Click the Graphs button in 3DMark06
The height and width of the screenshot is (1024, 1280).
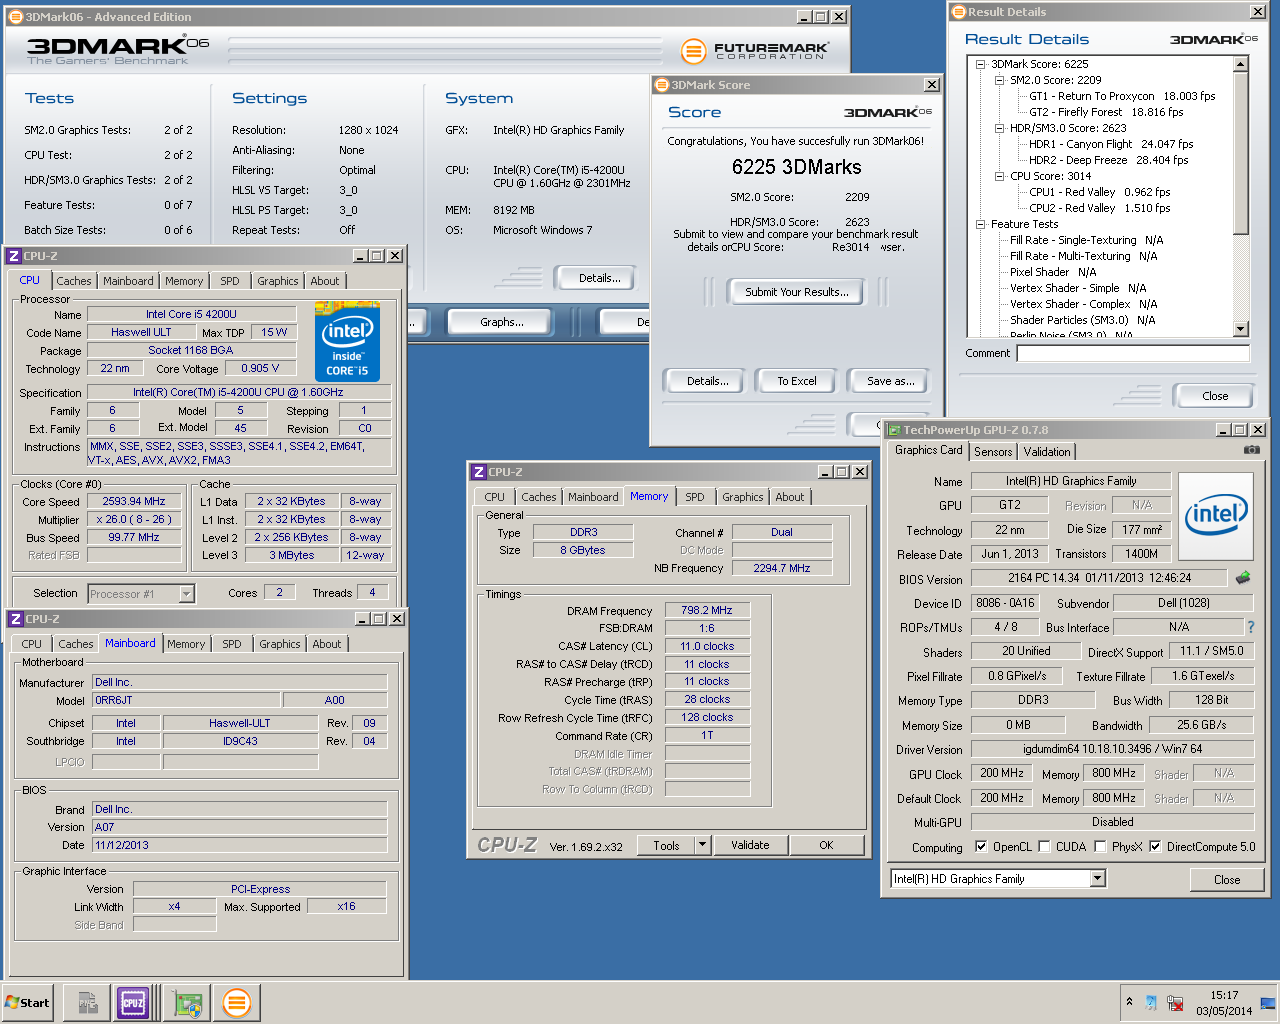tap(501, 322)
